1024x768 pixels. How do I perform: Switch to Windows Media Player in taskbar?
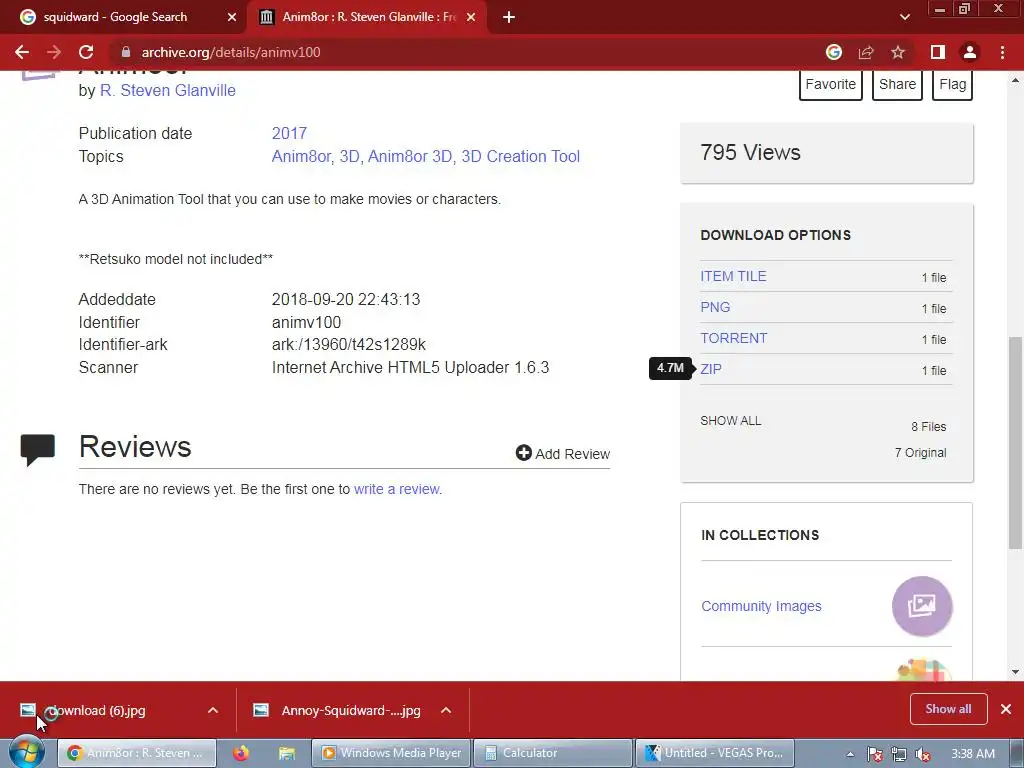point(391,753)
